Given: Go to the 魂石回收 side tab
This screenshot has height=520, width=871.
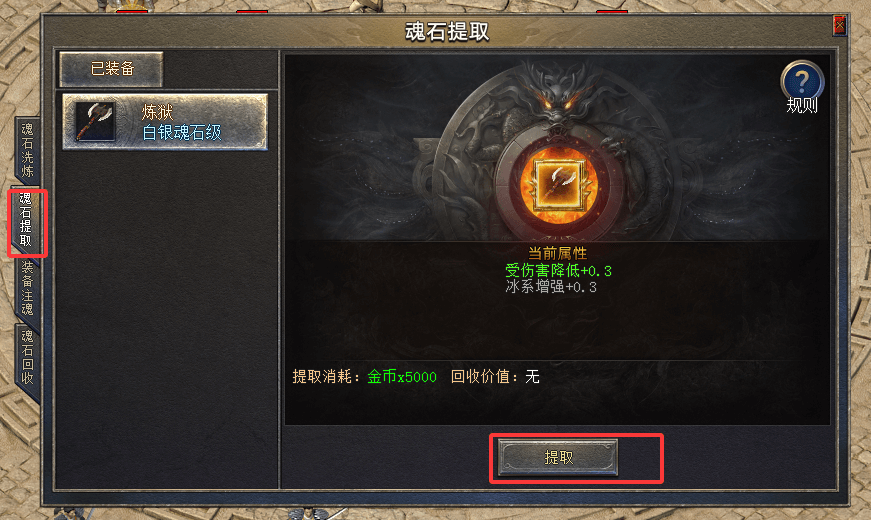Looking at the screenshot, I should tap(27, 357).
